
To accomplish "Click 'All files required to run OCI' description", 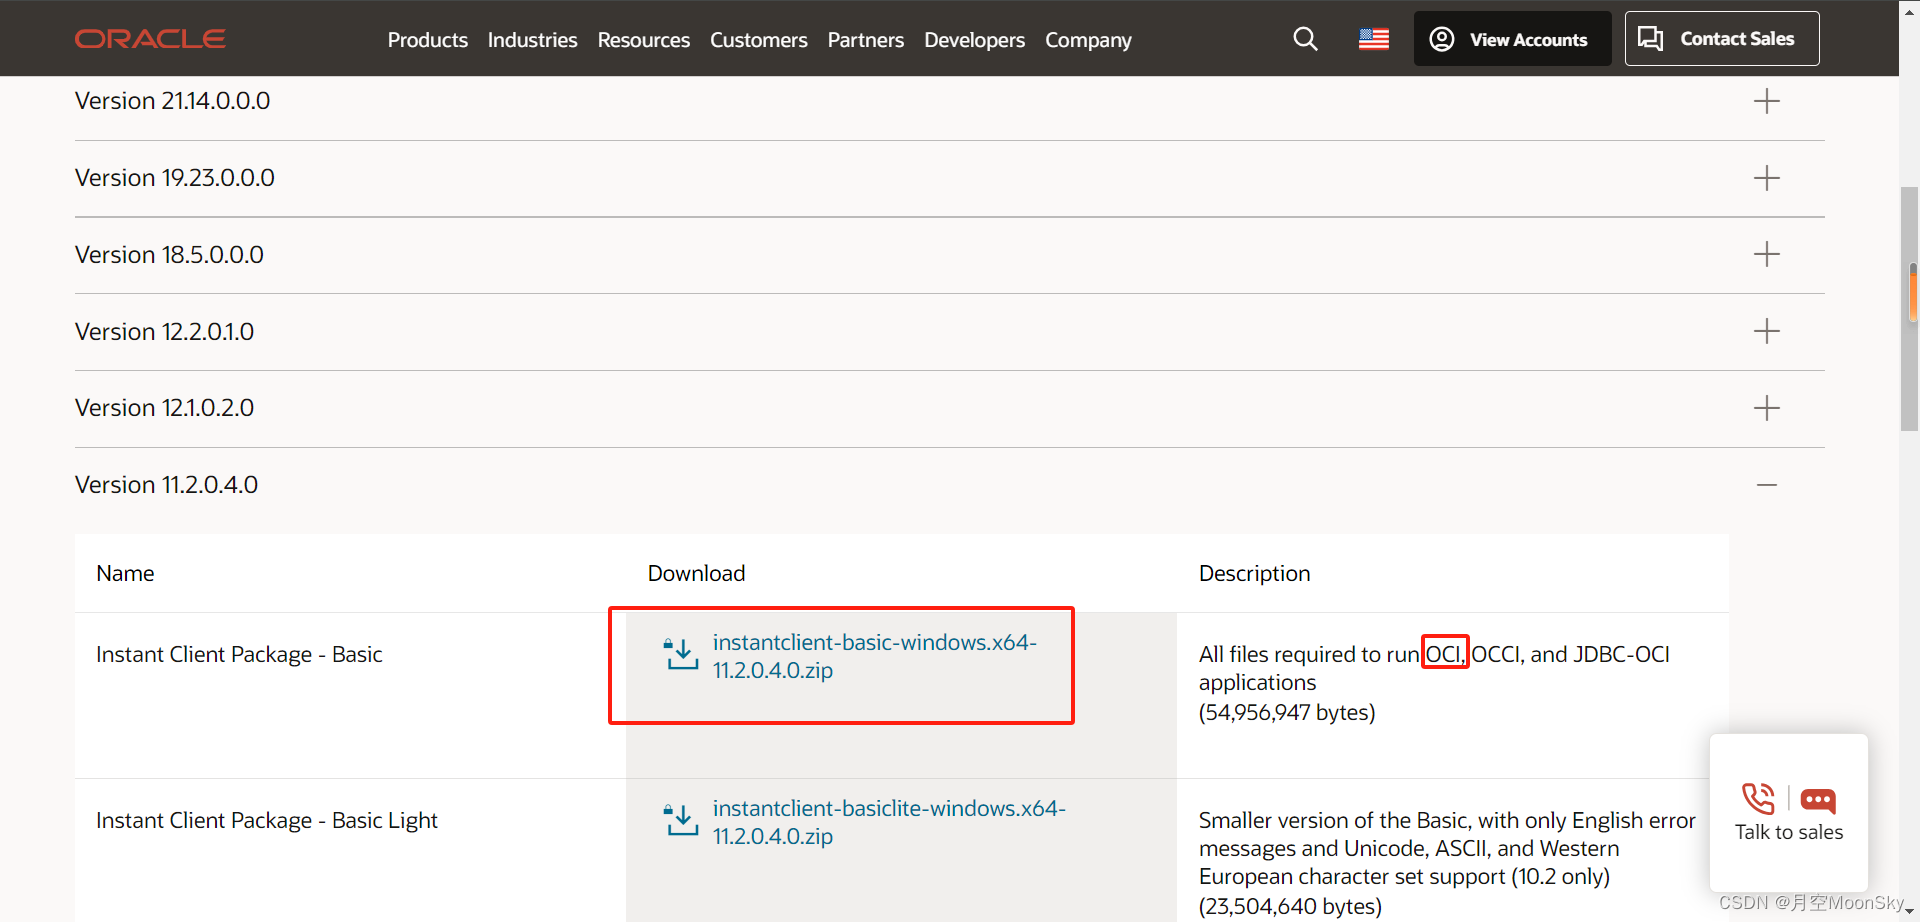I will click(1434, 668).
